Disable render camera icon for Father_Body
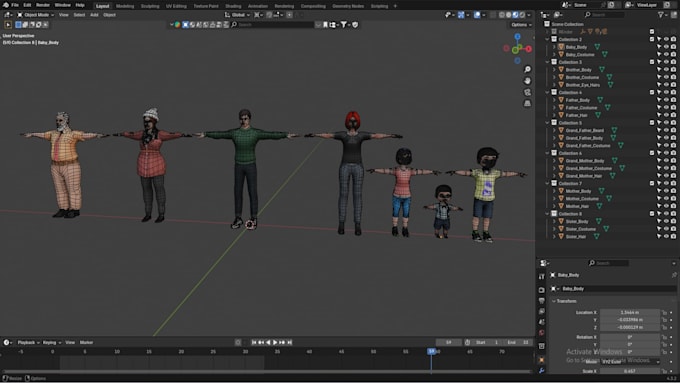This screenshot has height=383, width=680. pyautogui.click(x=673, y=100)
